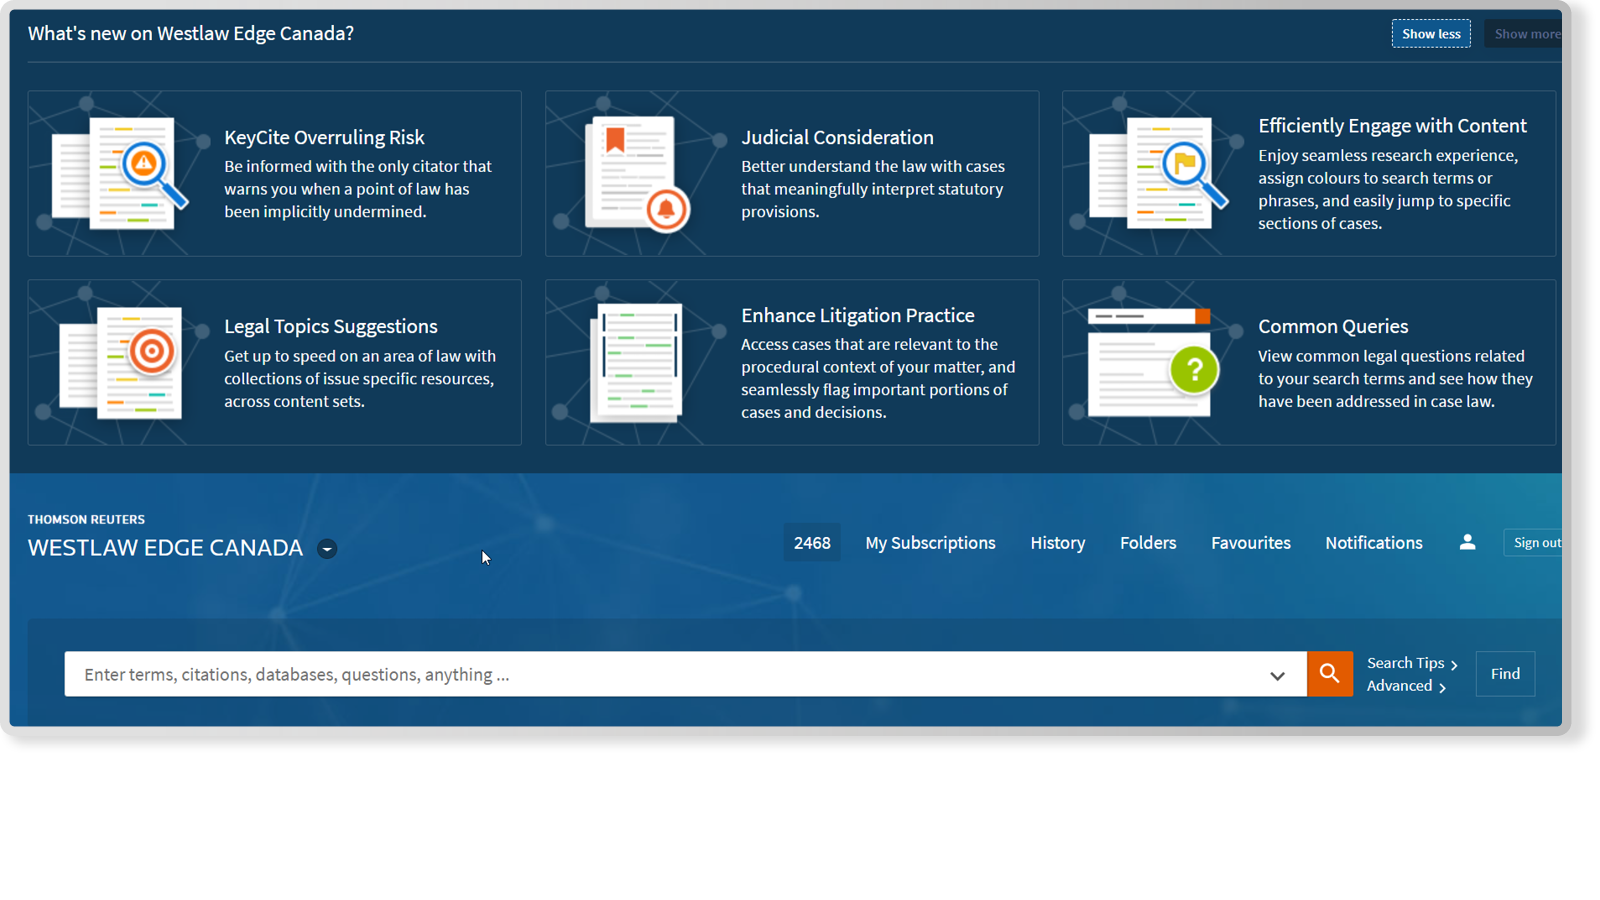Select the Enhance Litigation Practice heading
The height and width of the screenshot is (900, 1600).
[858, 315]
